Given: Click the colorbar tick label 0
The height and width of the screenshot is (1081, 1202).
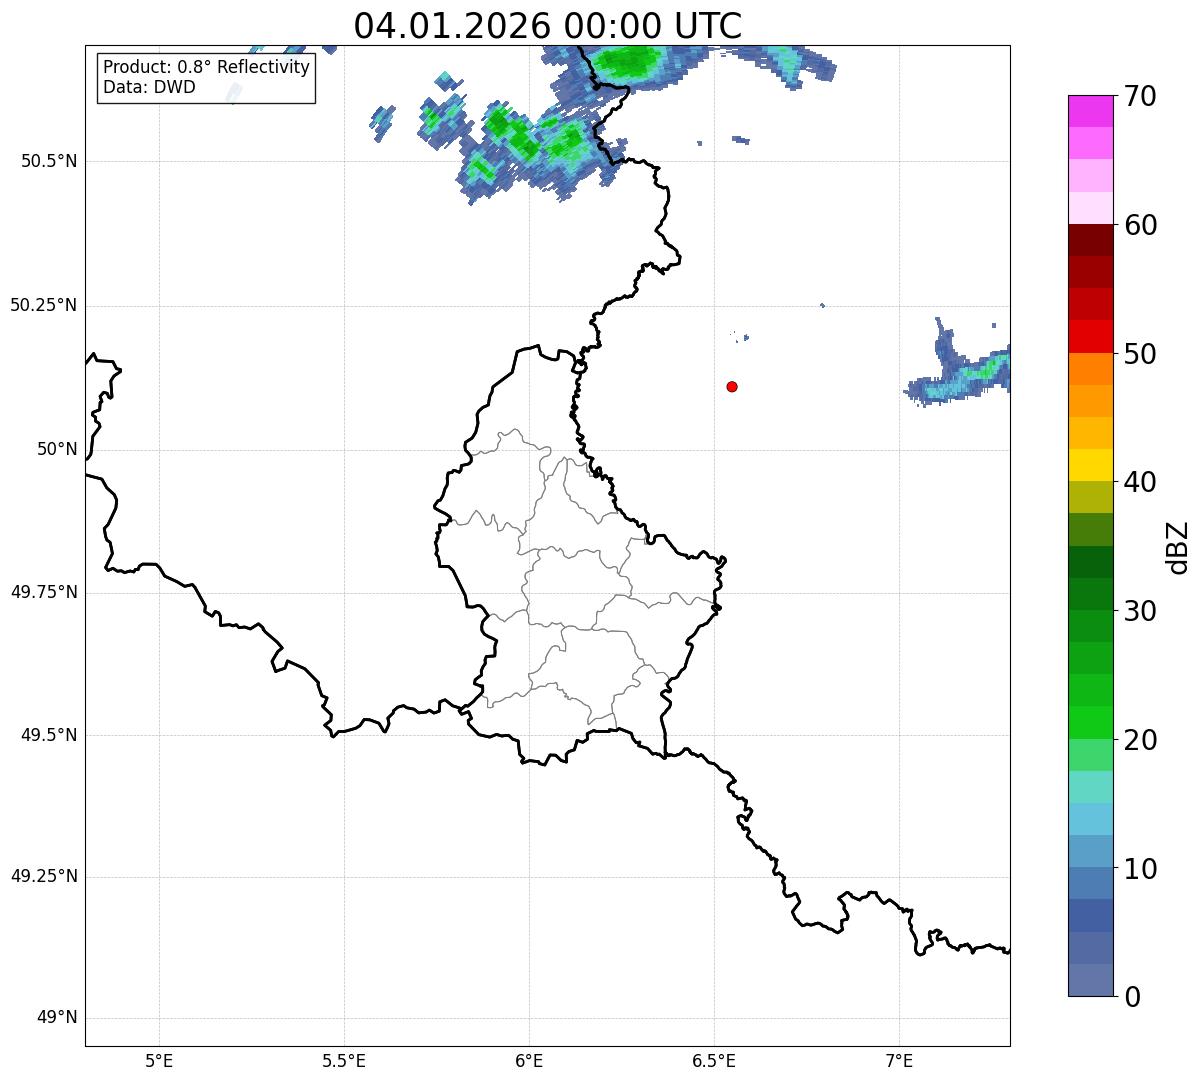Looking at the screenshot, I should [x=1132, y=996].
